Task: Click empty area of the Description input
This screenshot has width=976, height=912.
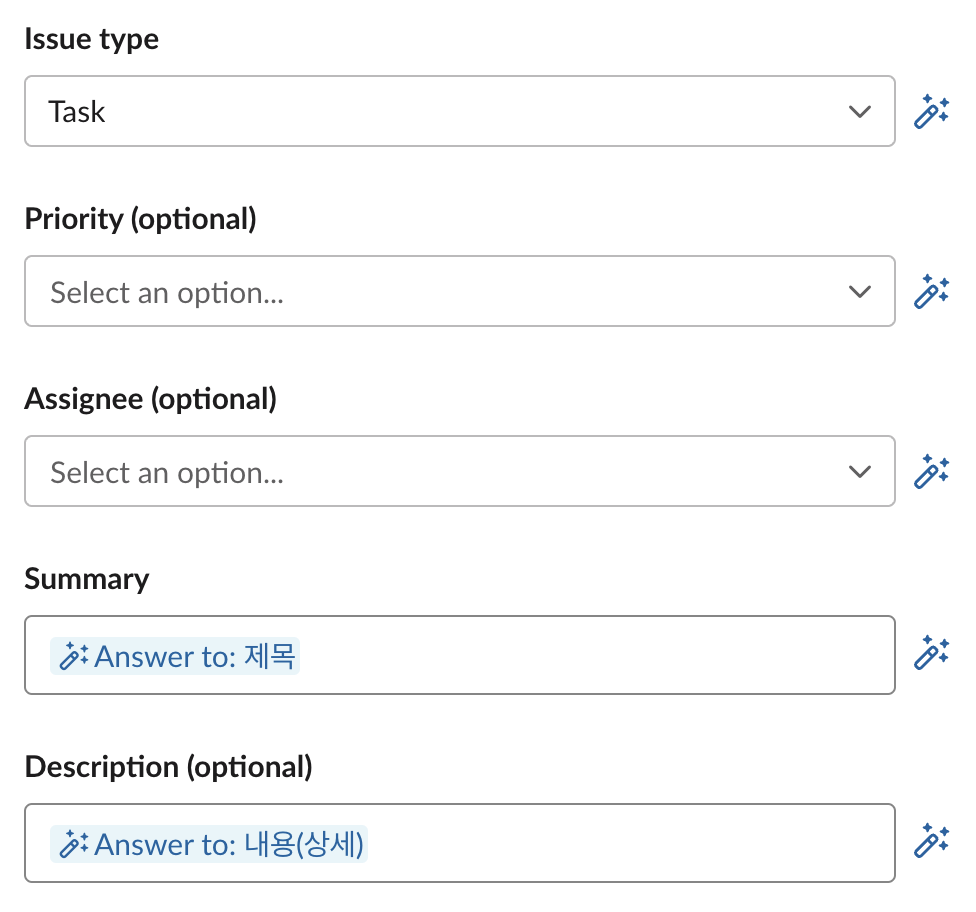Action: [x=630, y=843]
